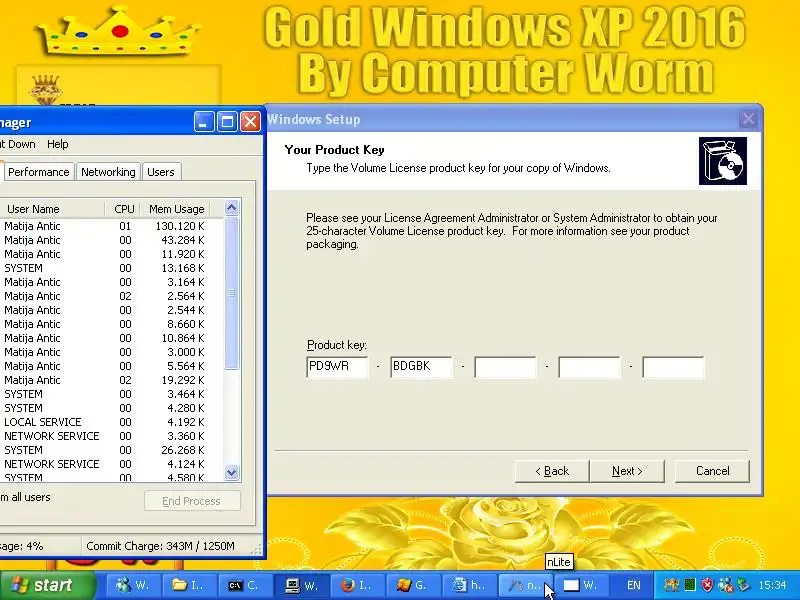Sort processes by CPU column
The image size is (800, 600).
[123, 209]
